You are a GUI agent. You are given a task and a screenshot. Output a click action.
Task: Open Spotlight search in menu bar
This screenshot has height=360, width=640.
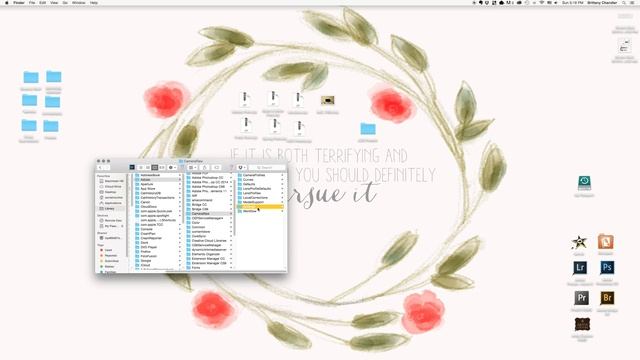click(x=624, y=3)
